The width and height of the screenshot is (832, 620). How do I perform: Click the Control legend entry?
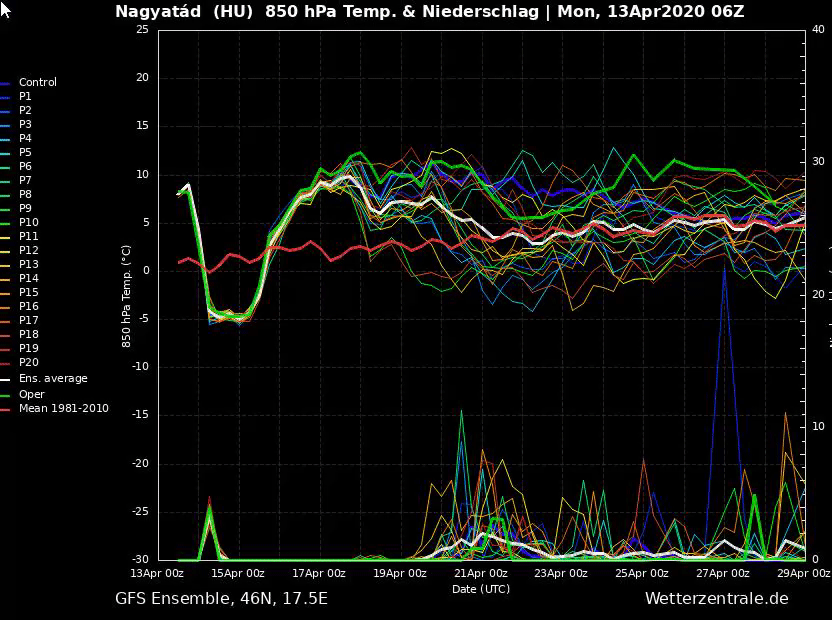pos(37,83)
